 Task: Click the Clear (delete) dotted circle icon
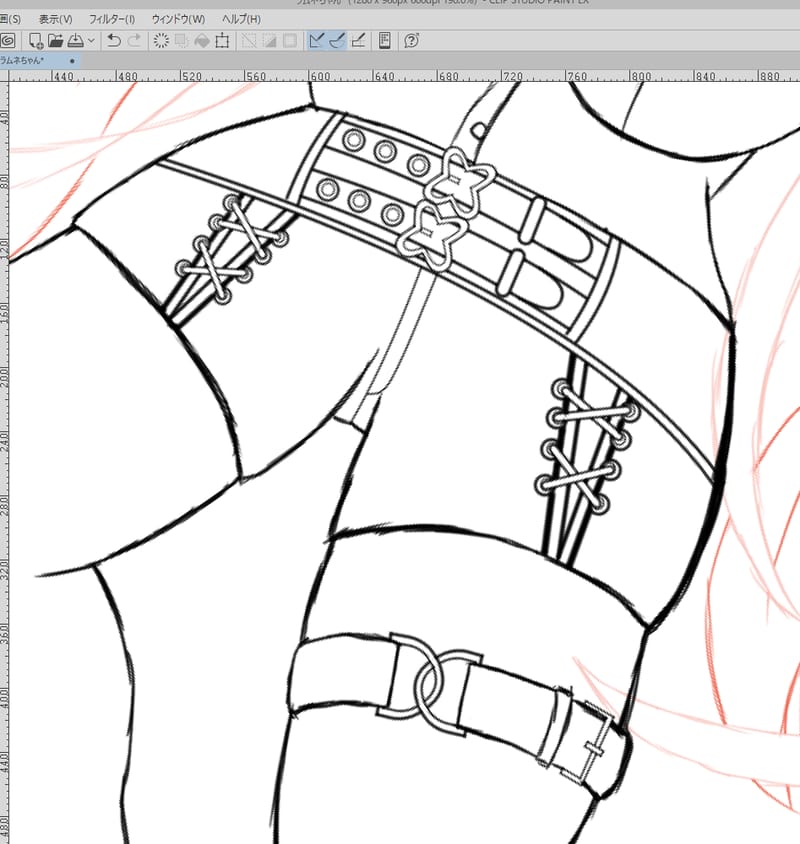[x=161, y=40]
